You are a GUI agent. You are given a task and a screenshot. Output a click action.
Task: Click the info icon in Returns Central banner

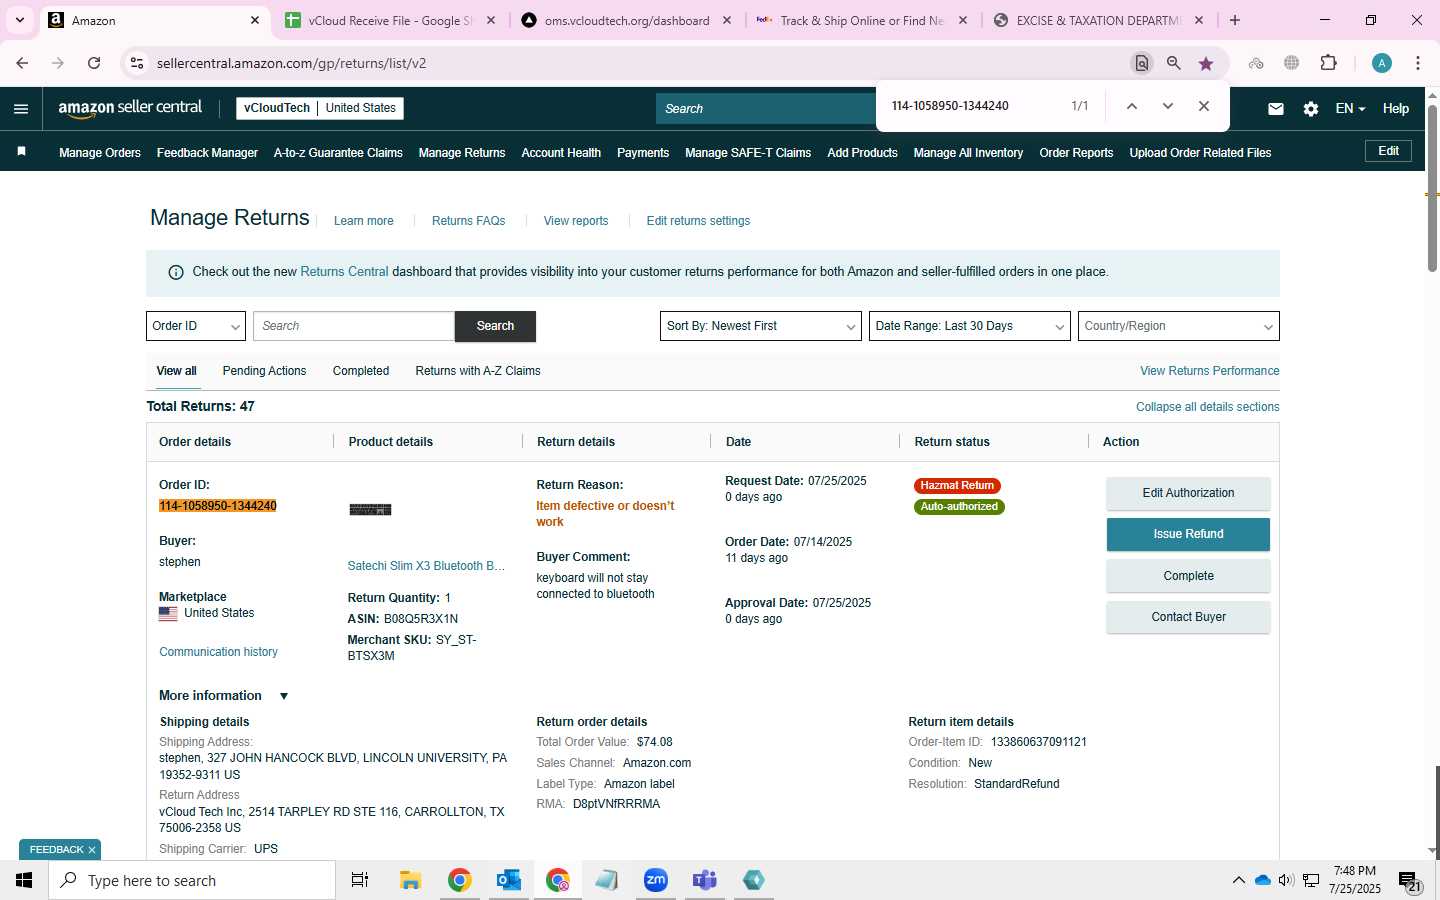(176, 272)
